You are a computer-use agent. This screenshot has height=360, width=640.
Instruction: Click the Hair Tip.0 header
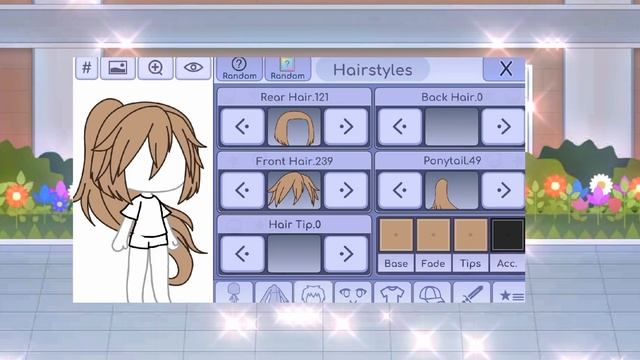[294, 224]
